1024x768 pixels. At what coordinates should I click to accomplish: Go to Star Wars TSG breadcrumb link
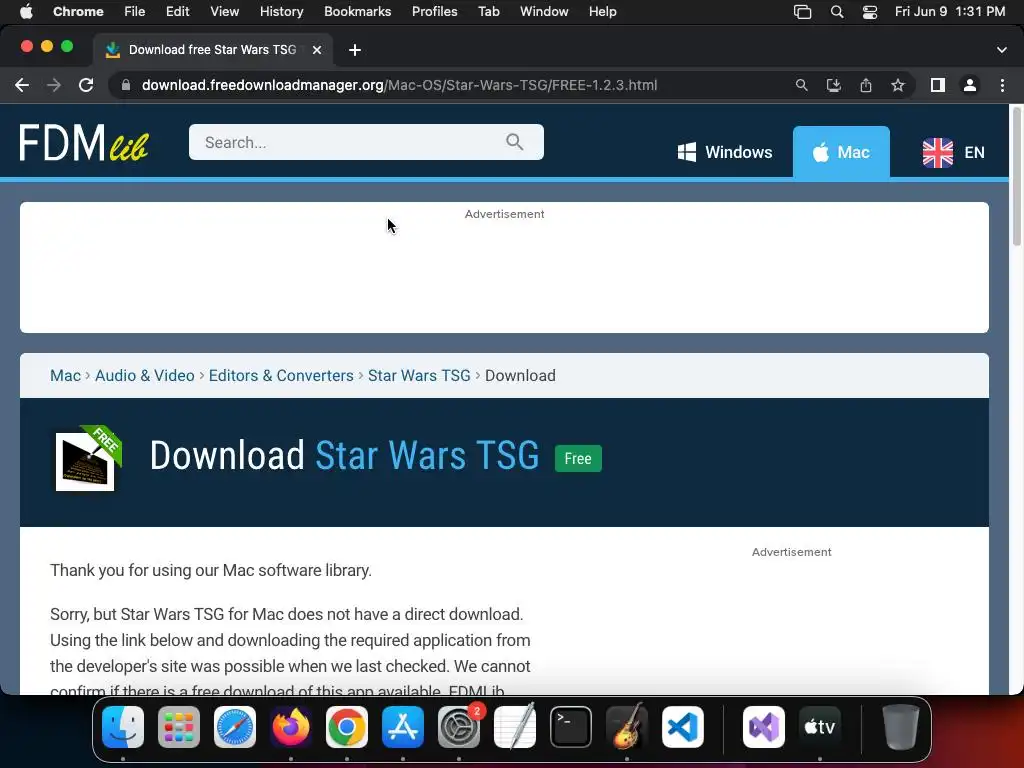pos(419,376)
